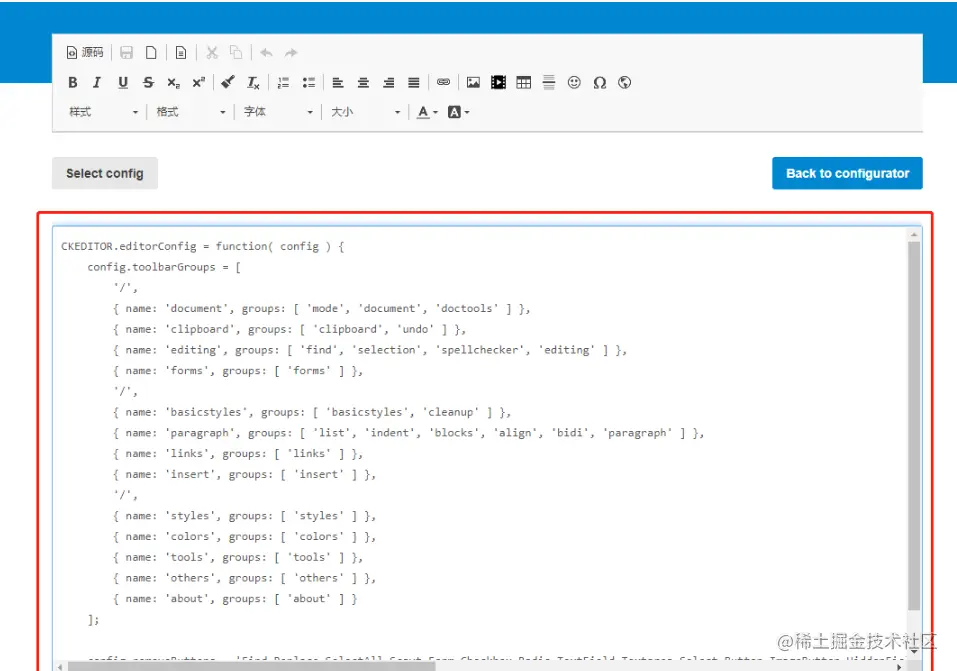Toggle bulleted list
Screen dimensions: 957x671
pyautogui.click(x=309, y=82)
